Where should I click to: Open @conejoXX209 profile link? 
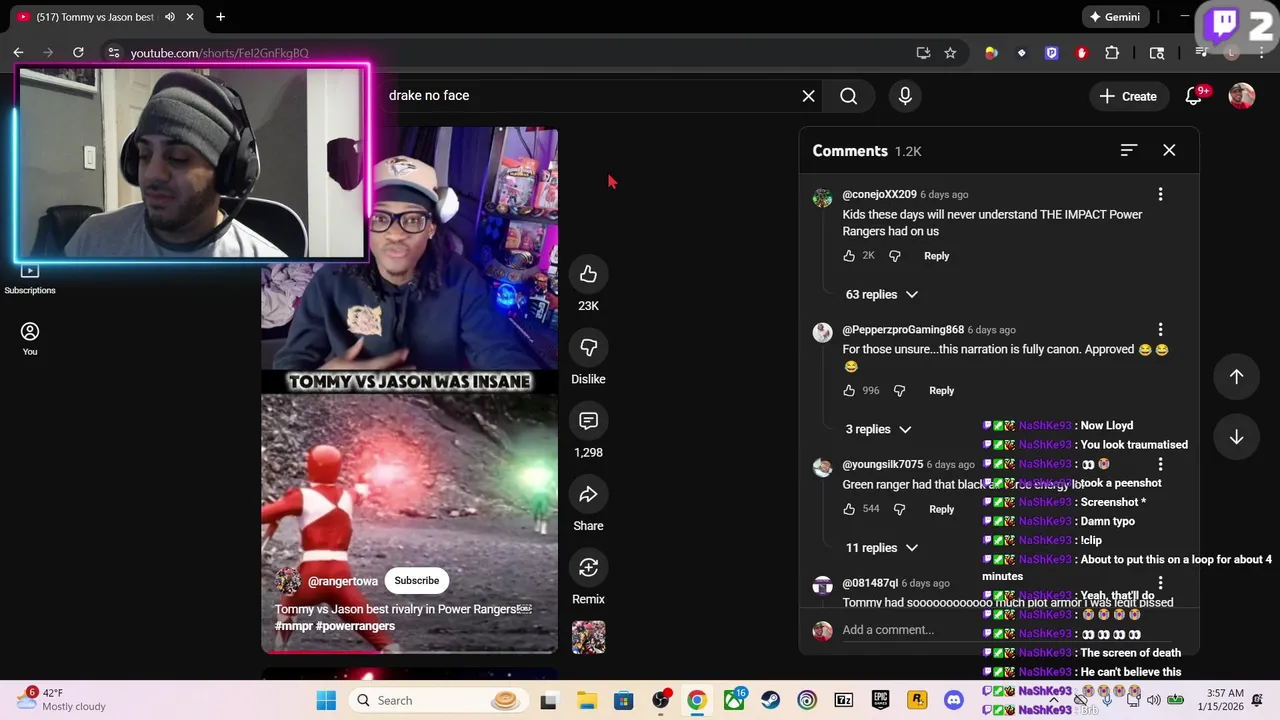(x=879, y=195)
